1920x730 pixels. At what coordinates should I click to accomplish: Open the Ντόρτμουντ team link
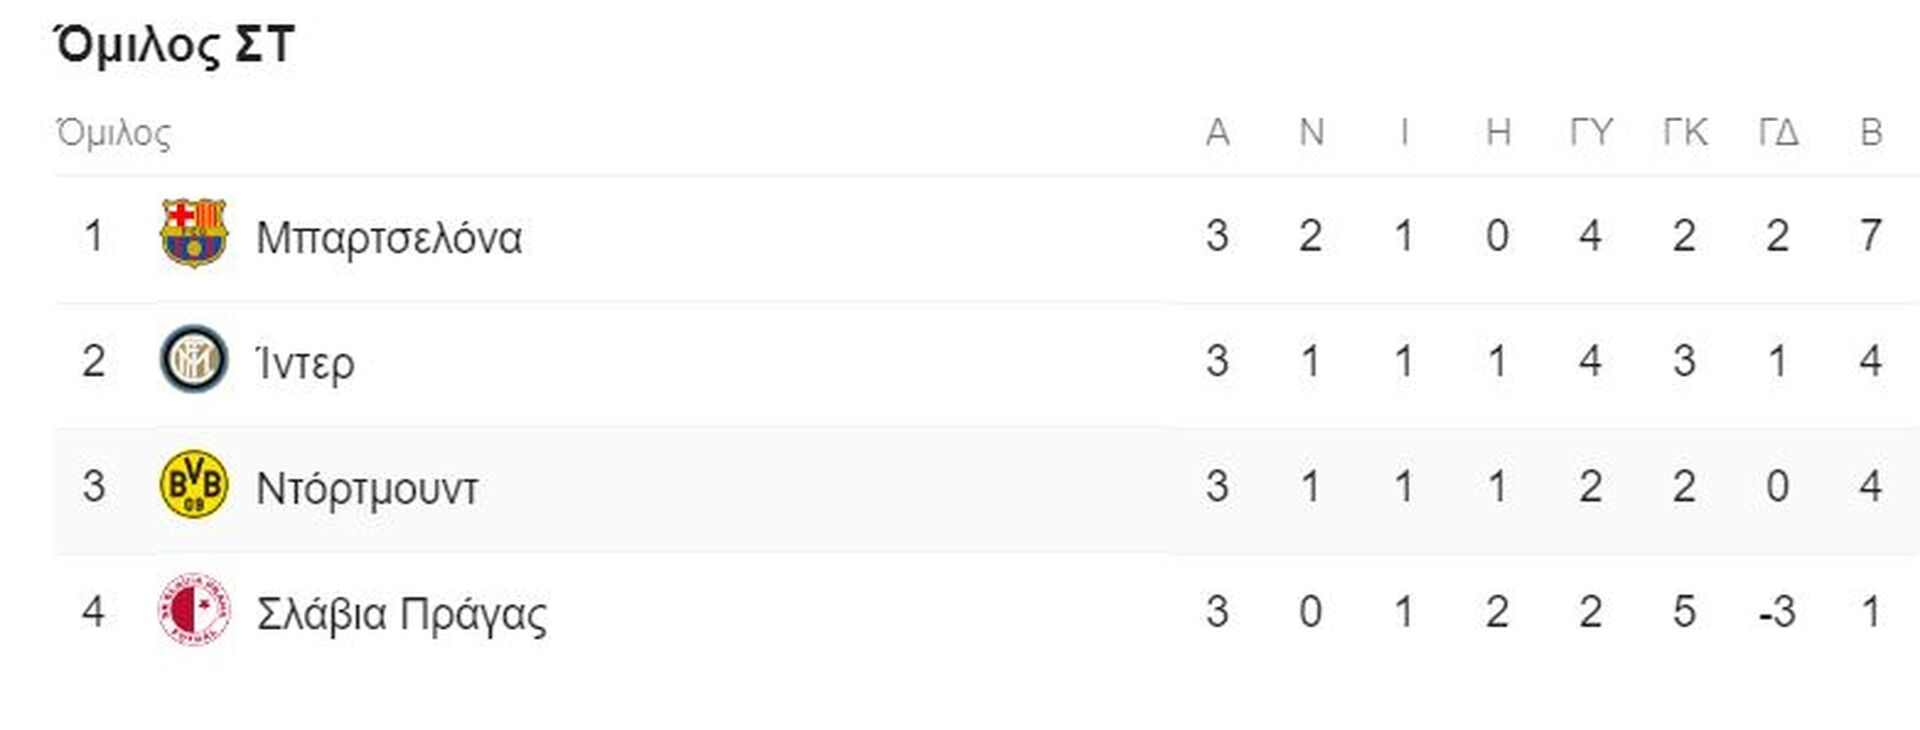coord(367,489)
